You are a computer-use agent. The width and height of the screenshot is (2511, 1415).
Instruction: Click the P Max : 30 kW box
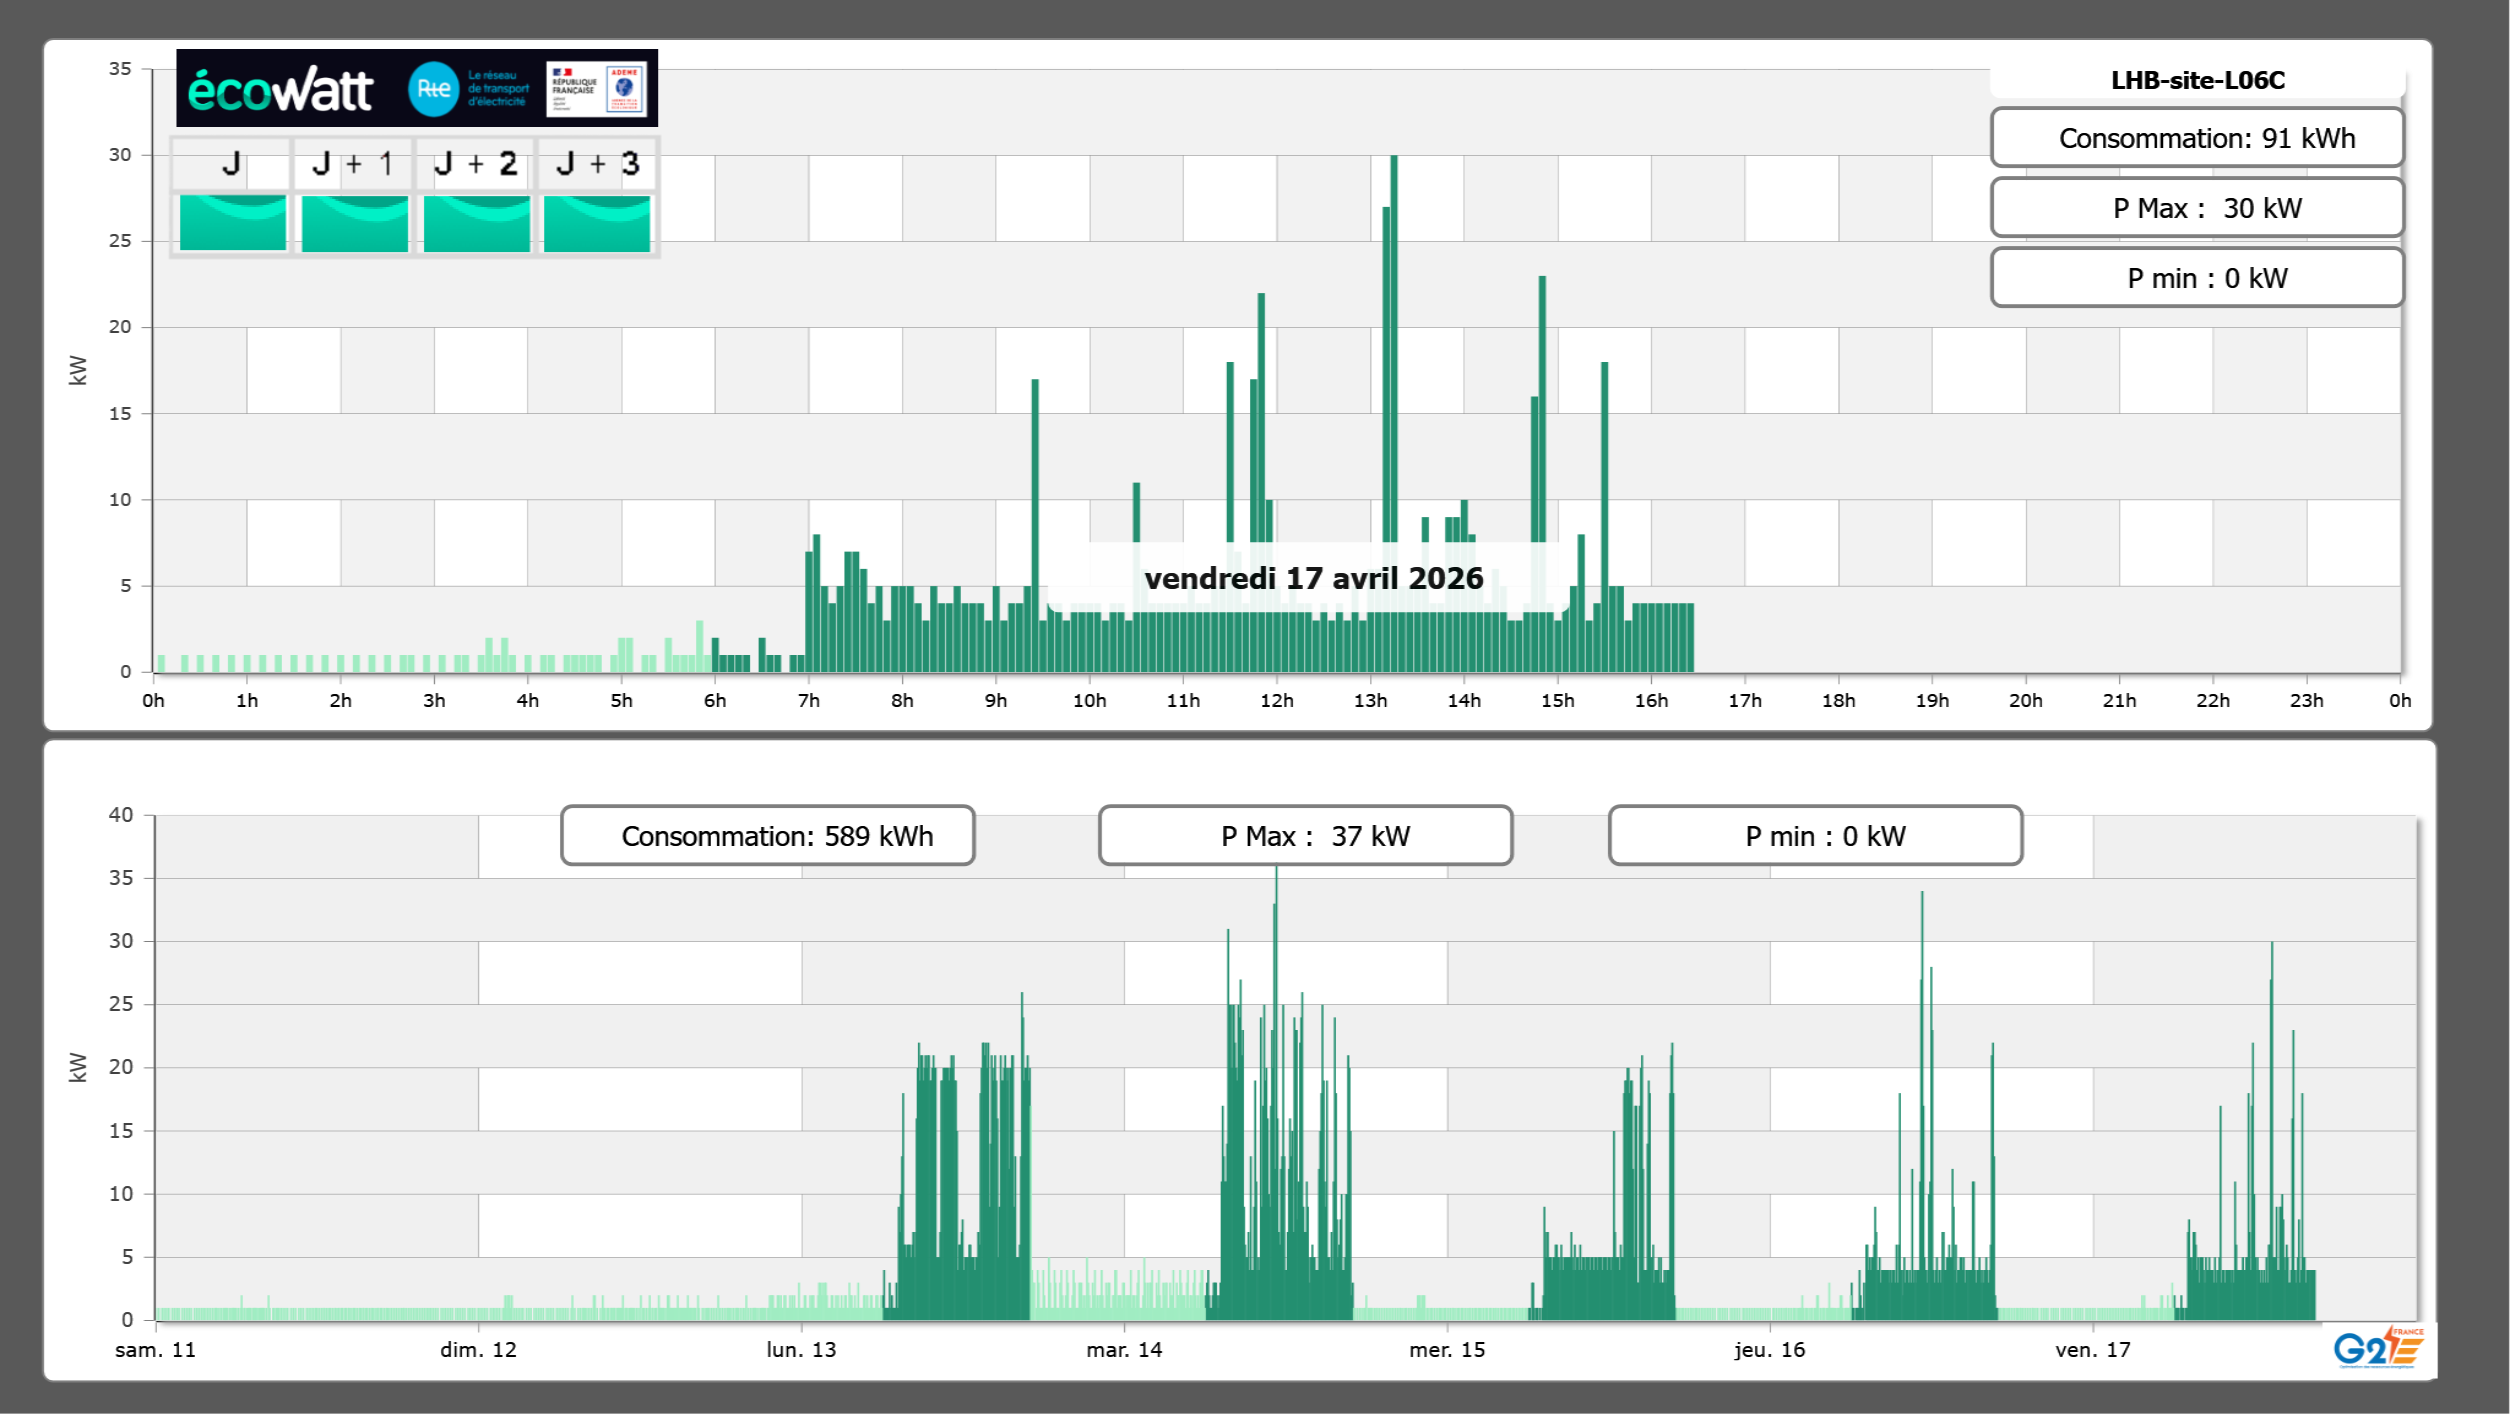coord(2197,208)
